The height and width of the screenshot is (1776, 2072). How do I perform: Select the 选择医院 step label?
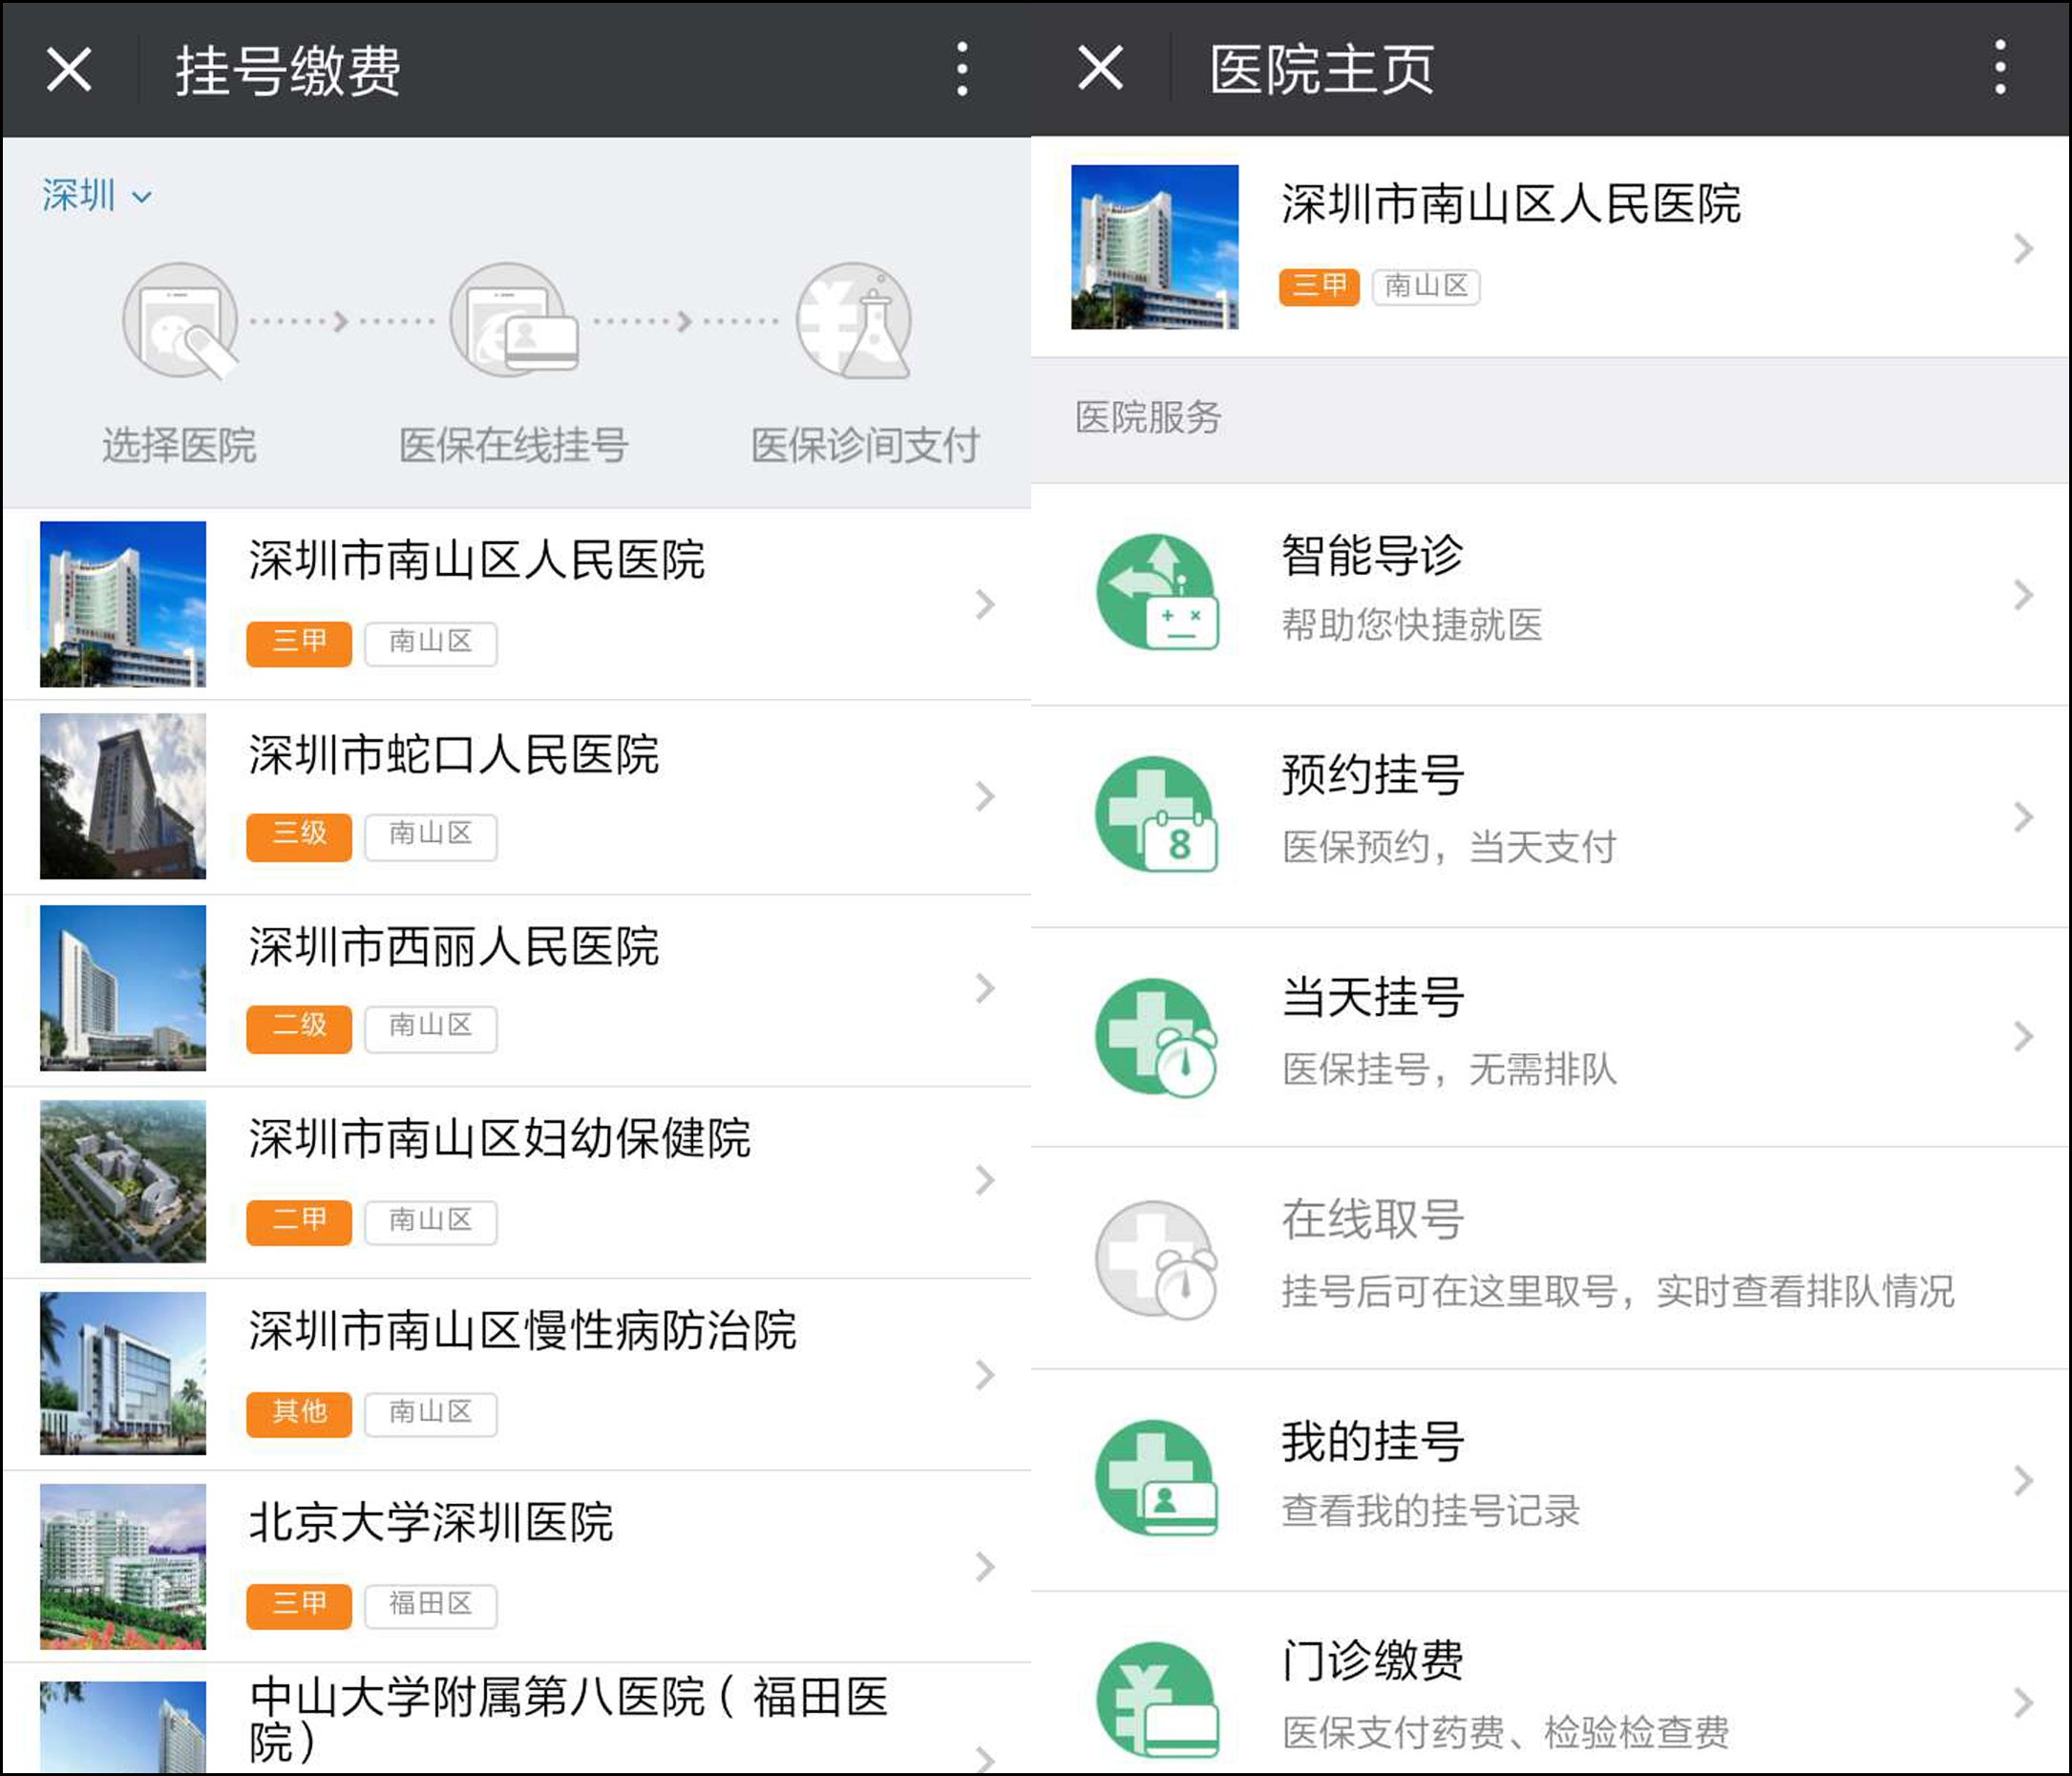(x=179, y=445)
